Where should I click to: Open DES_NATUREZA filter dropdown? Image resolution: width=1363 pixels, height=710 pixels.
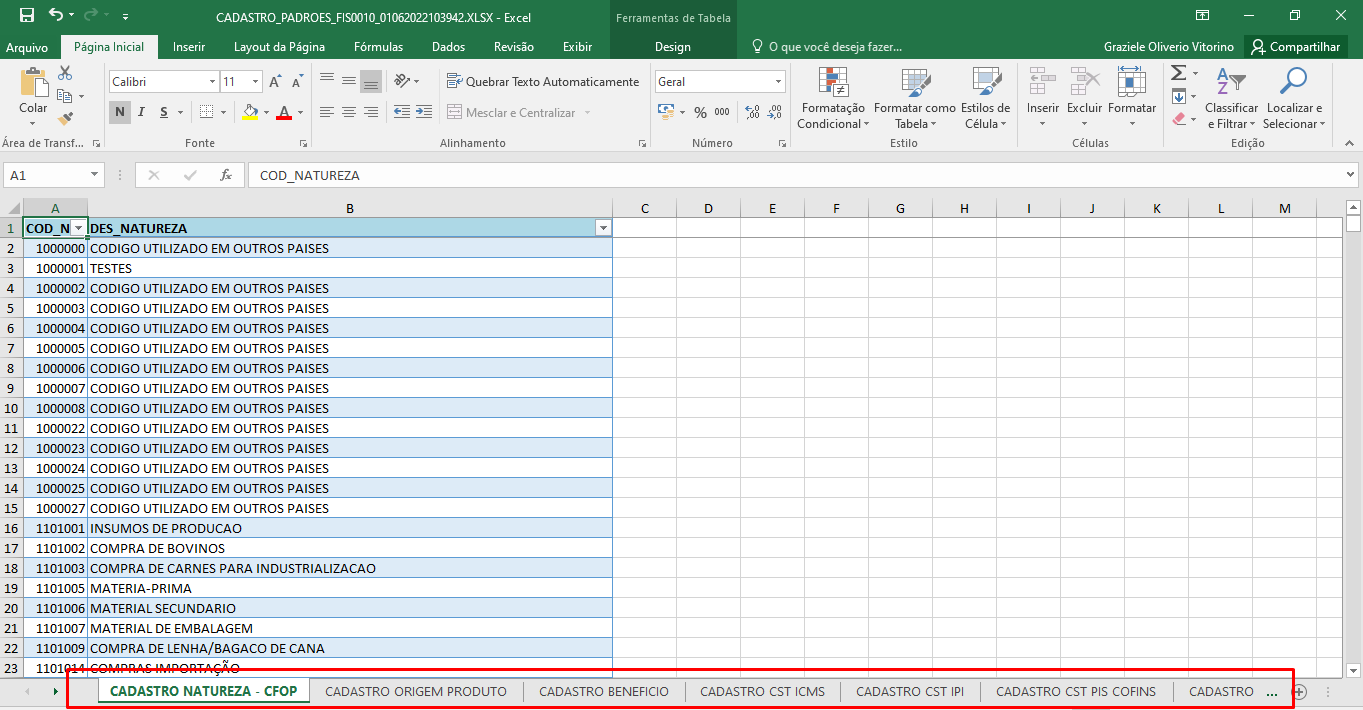603,228
